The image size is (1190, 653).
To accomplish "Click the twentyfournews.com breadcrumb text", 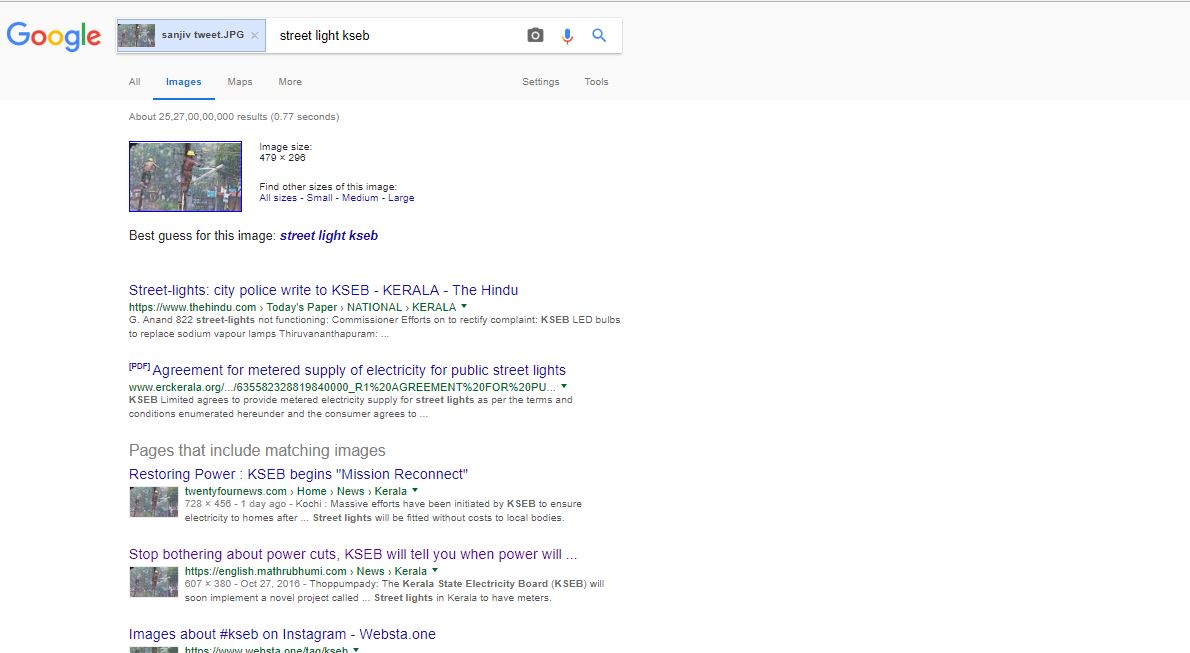I will 296,491.
